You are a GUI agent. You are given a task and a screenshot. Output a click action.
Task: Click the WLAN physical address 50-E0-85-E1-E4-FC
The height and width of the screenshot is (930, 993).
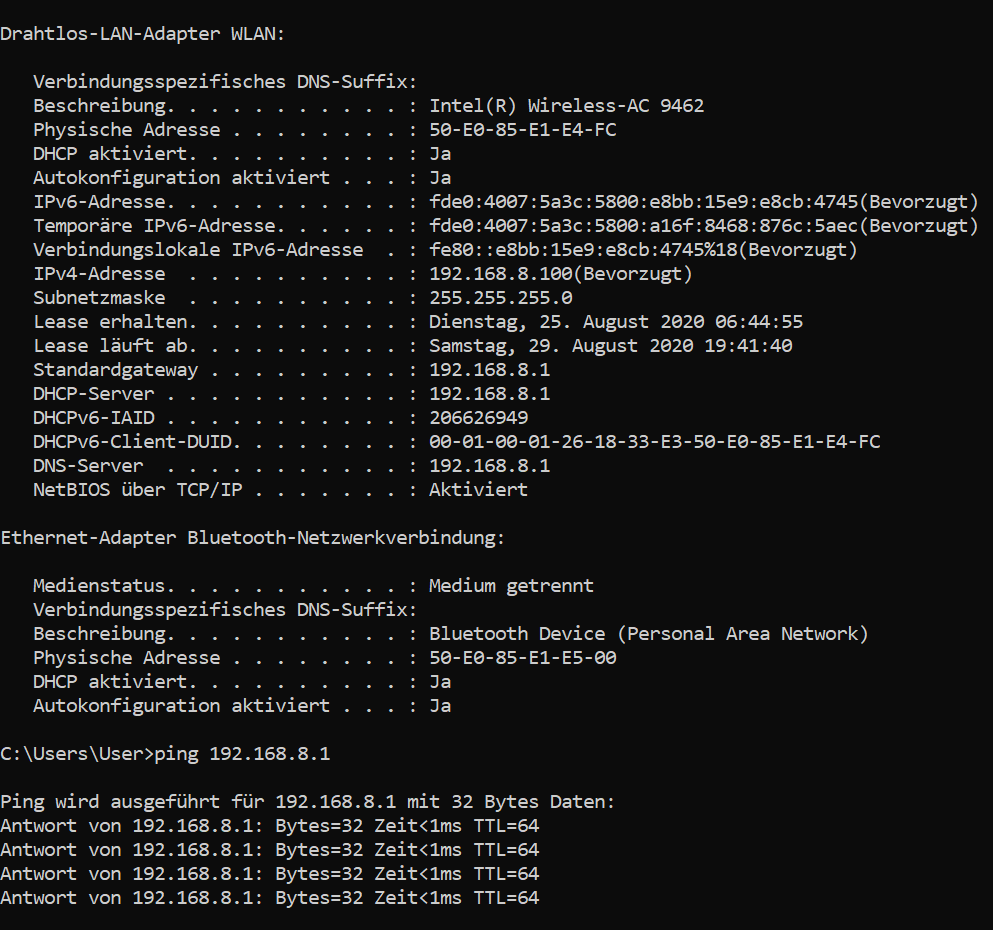522,130
